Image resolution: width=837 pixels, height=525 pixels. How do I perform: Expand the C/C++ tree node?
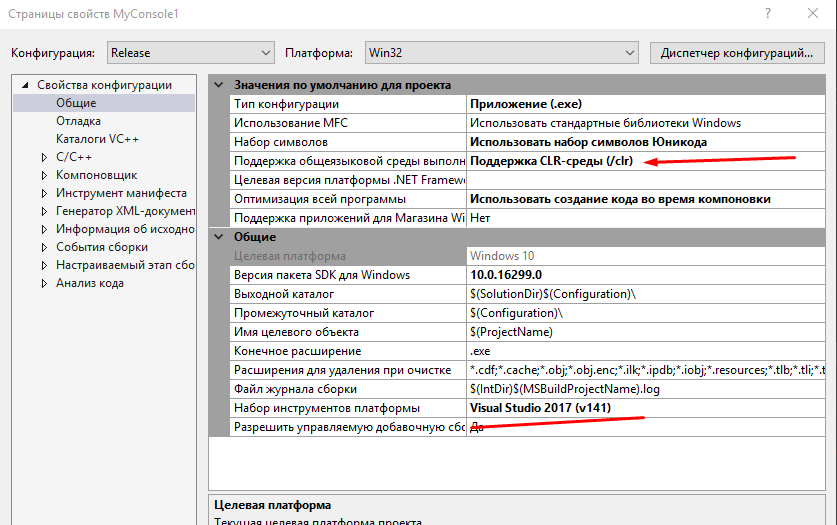click(x=44, y=157)
